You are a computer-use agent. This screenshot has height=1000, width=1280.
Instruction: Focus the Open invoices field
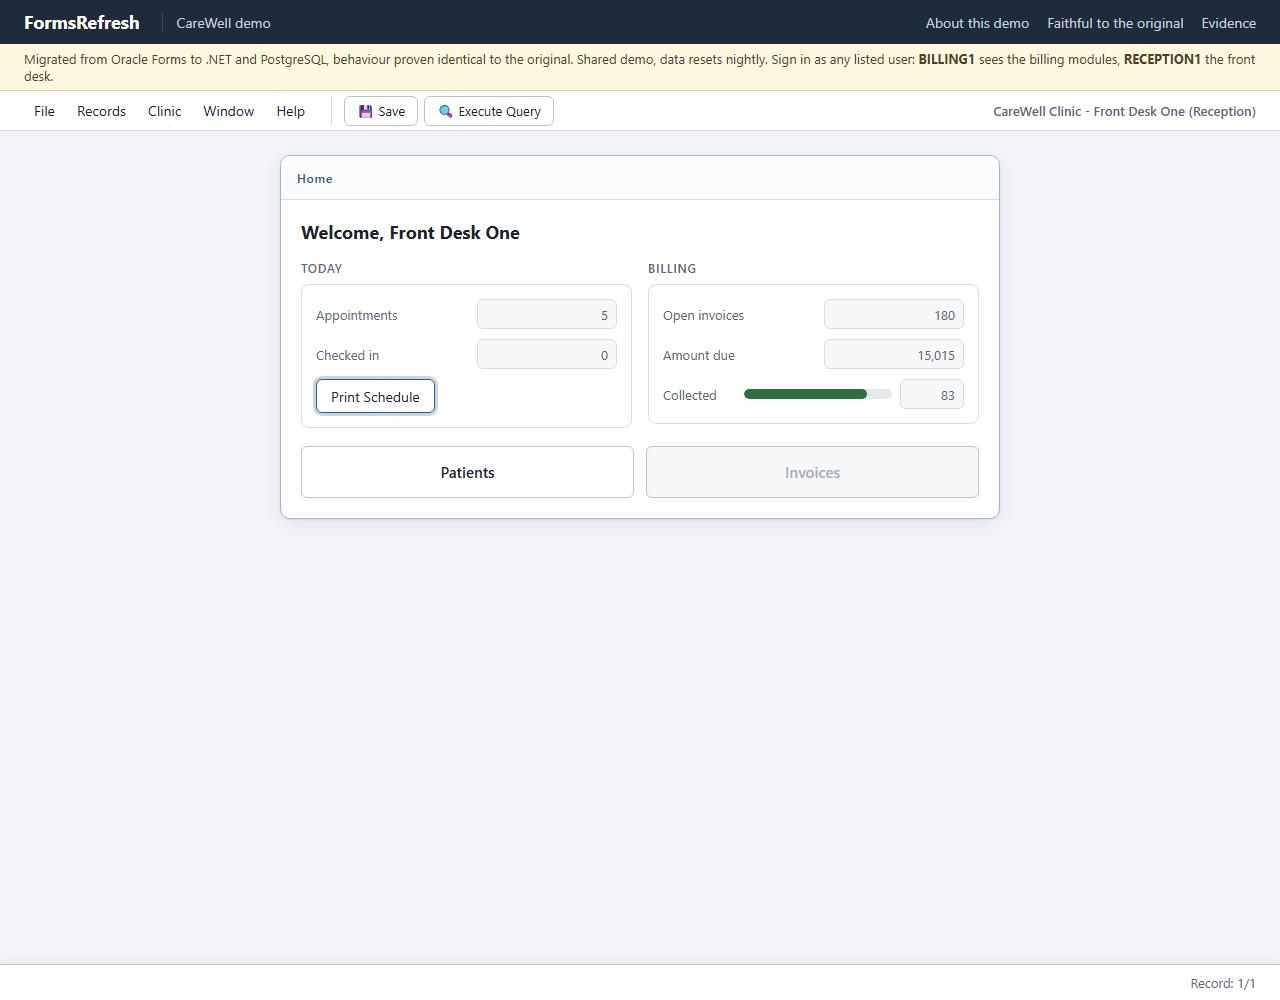(x=894, y=314)
